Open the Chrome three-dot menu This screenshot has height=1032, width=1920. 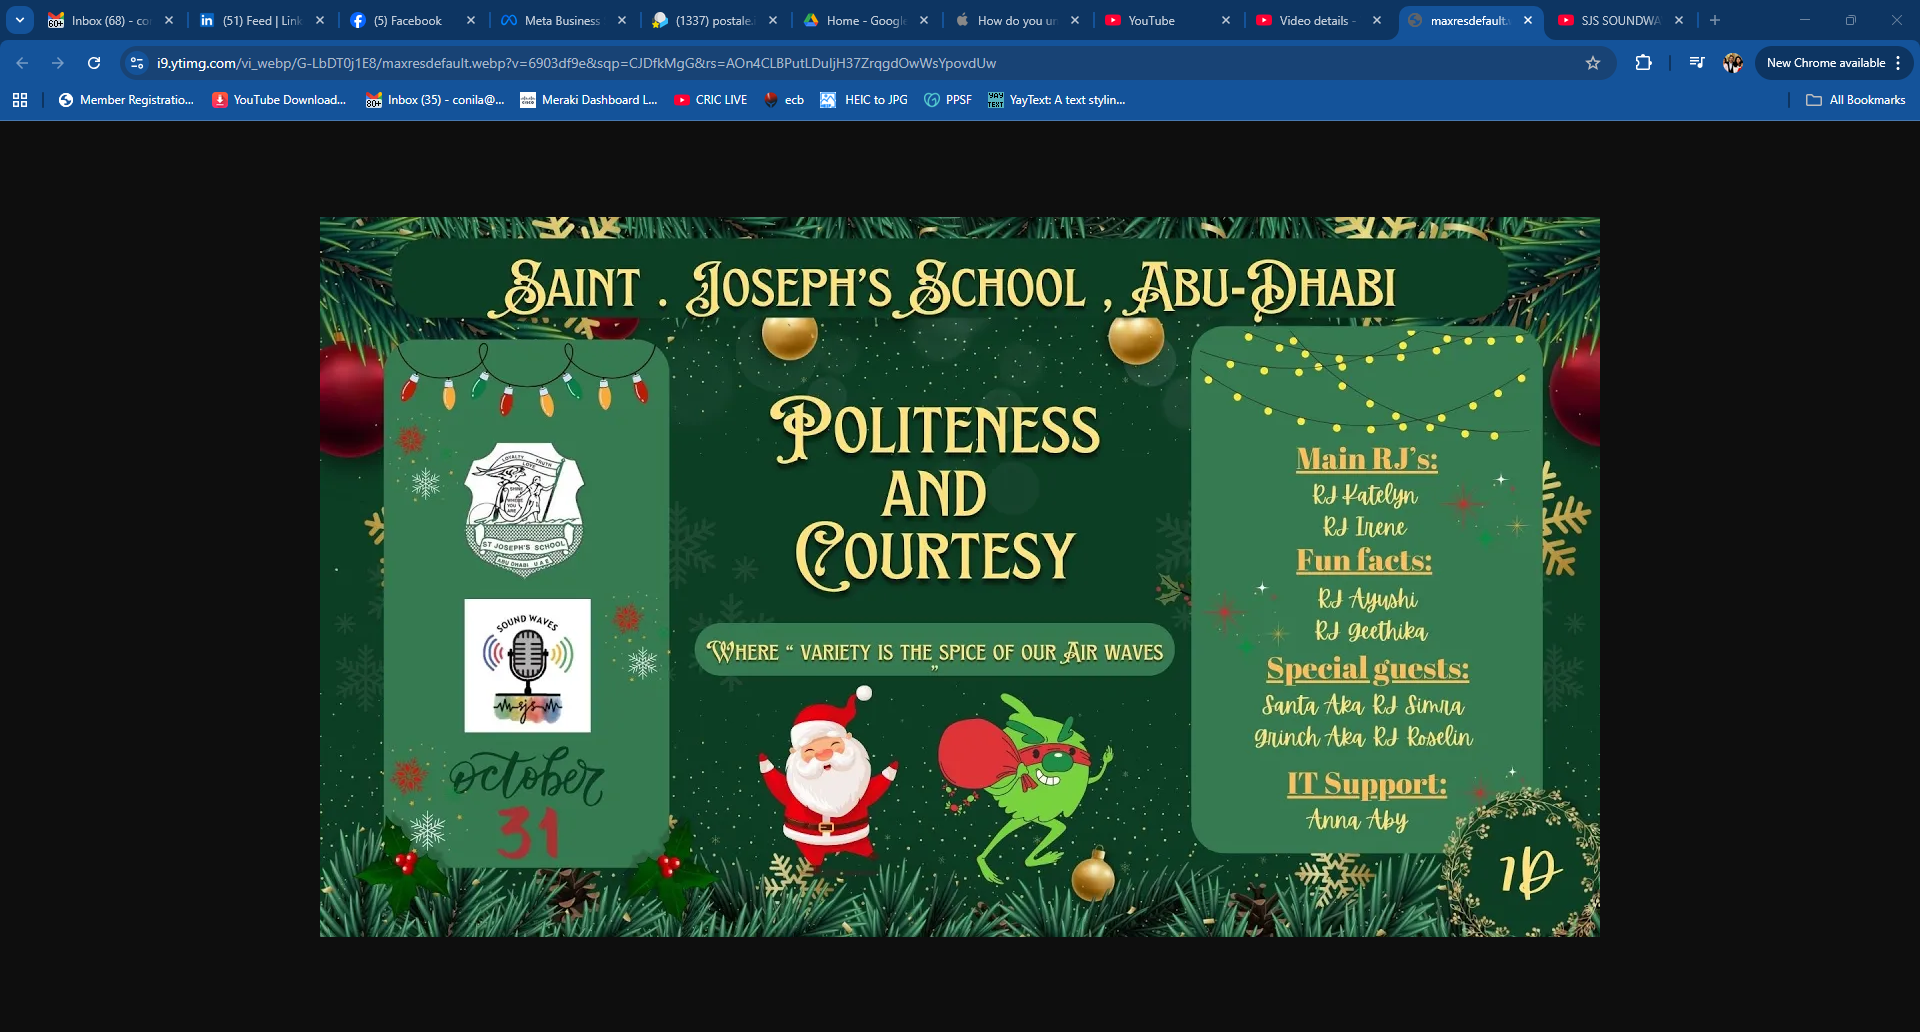point(1898,63)
